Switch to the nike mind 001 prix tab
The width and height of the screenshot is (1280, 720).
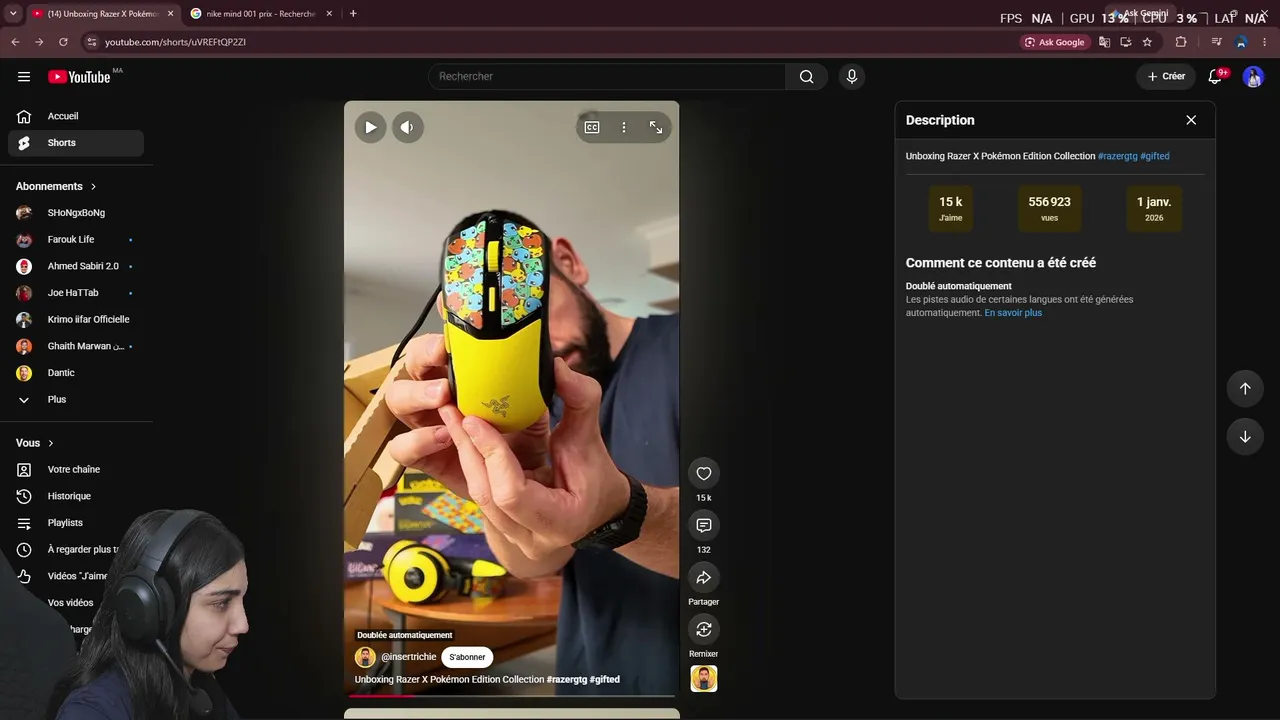click(261, 14)
